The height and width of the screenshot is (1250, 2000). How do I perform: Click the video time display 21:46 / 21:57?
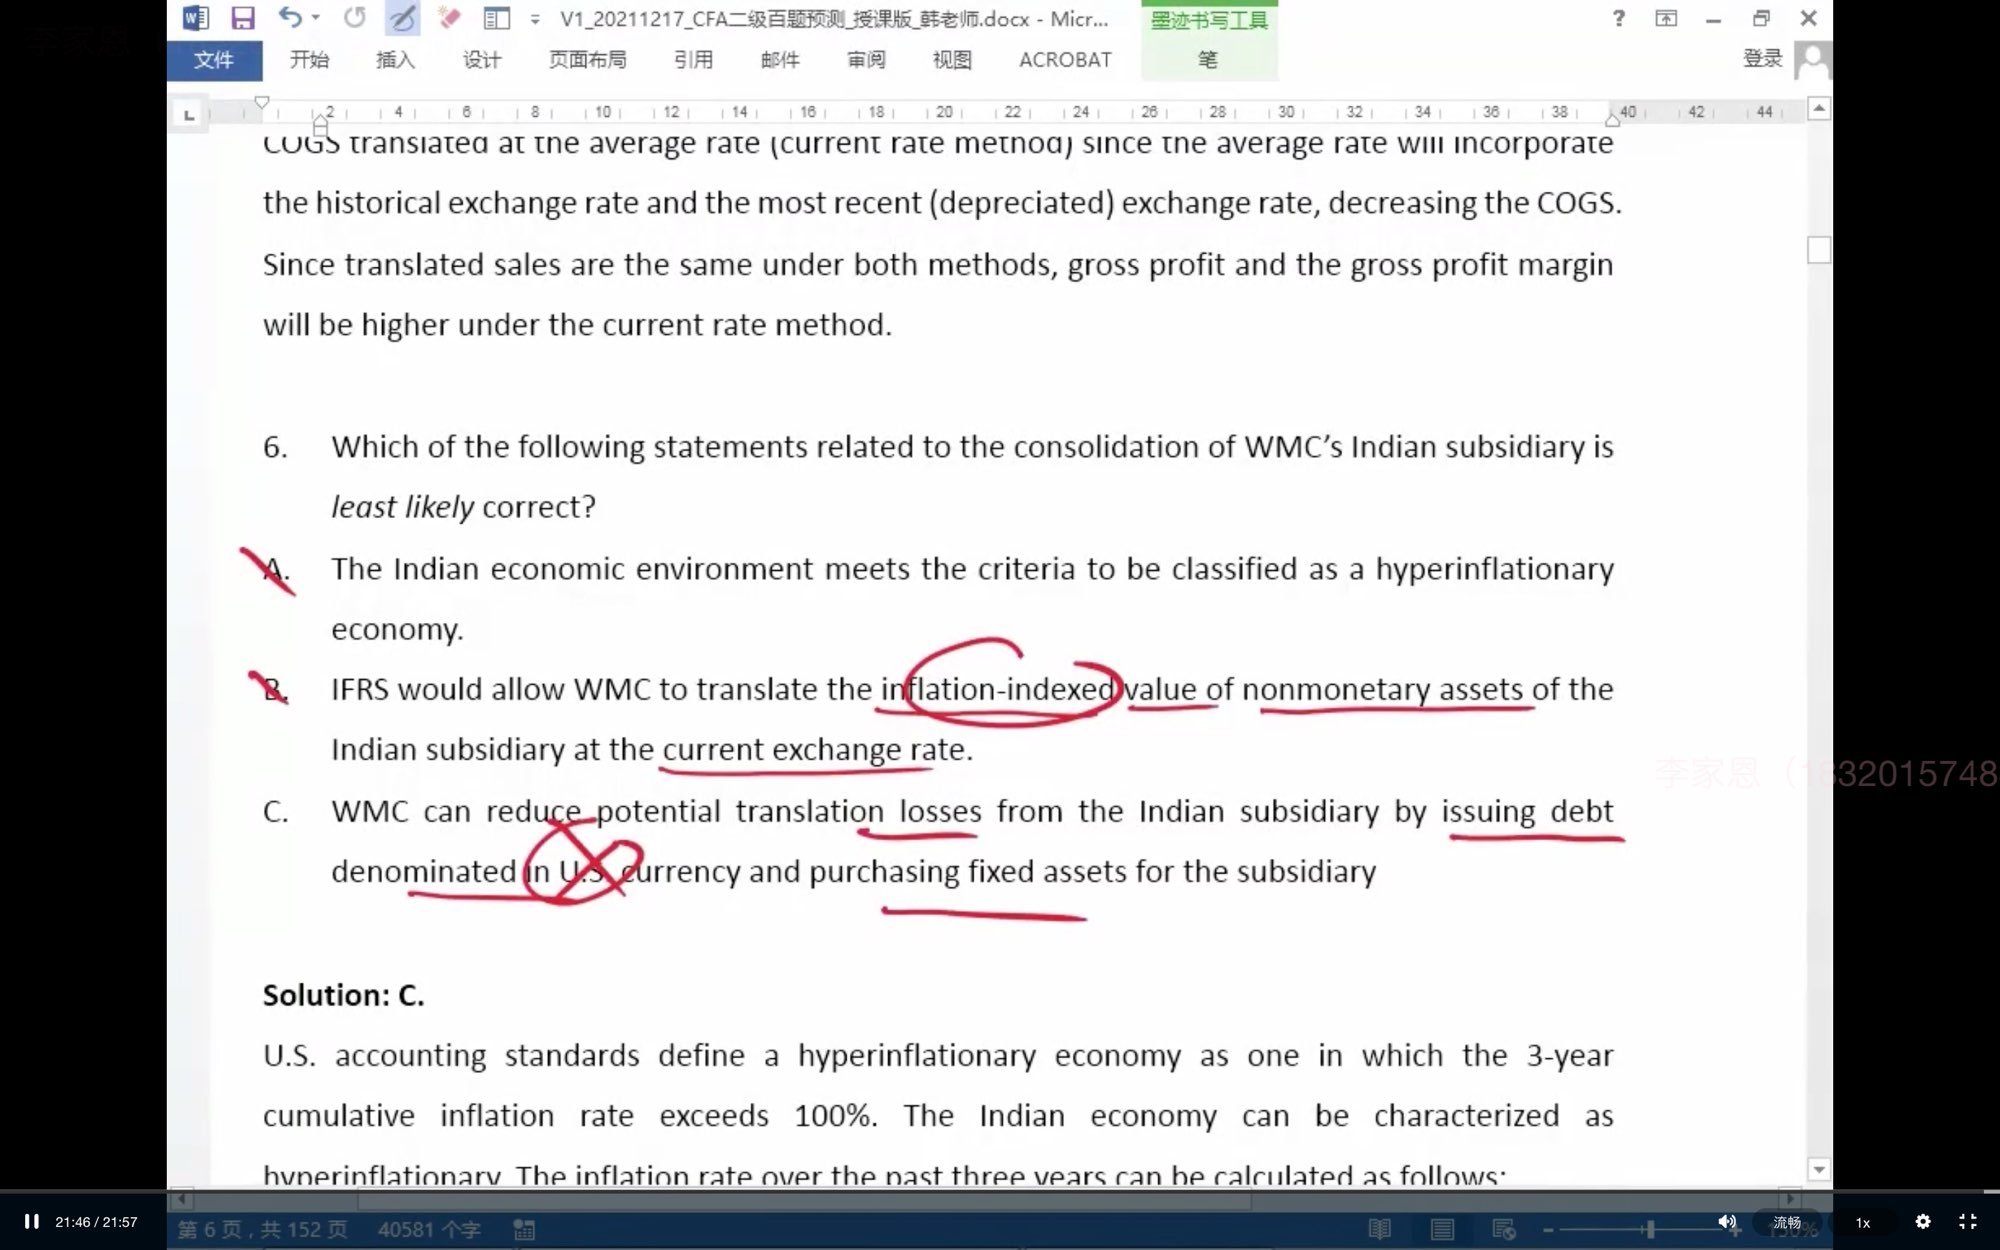click(96, 1222)
